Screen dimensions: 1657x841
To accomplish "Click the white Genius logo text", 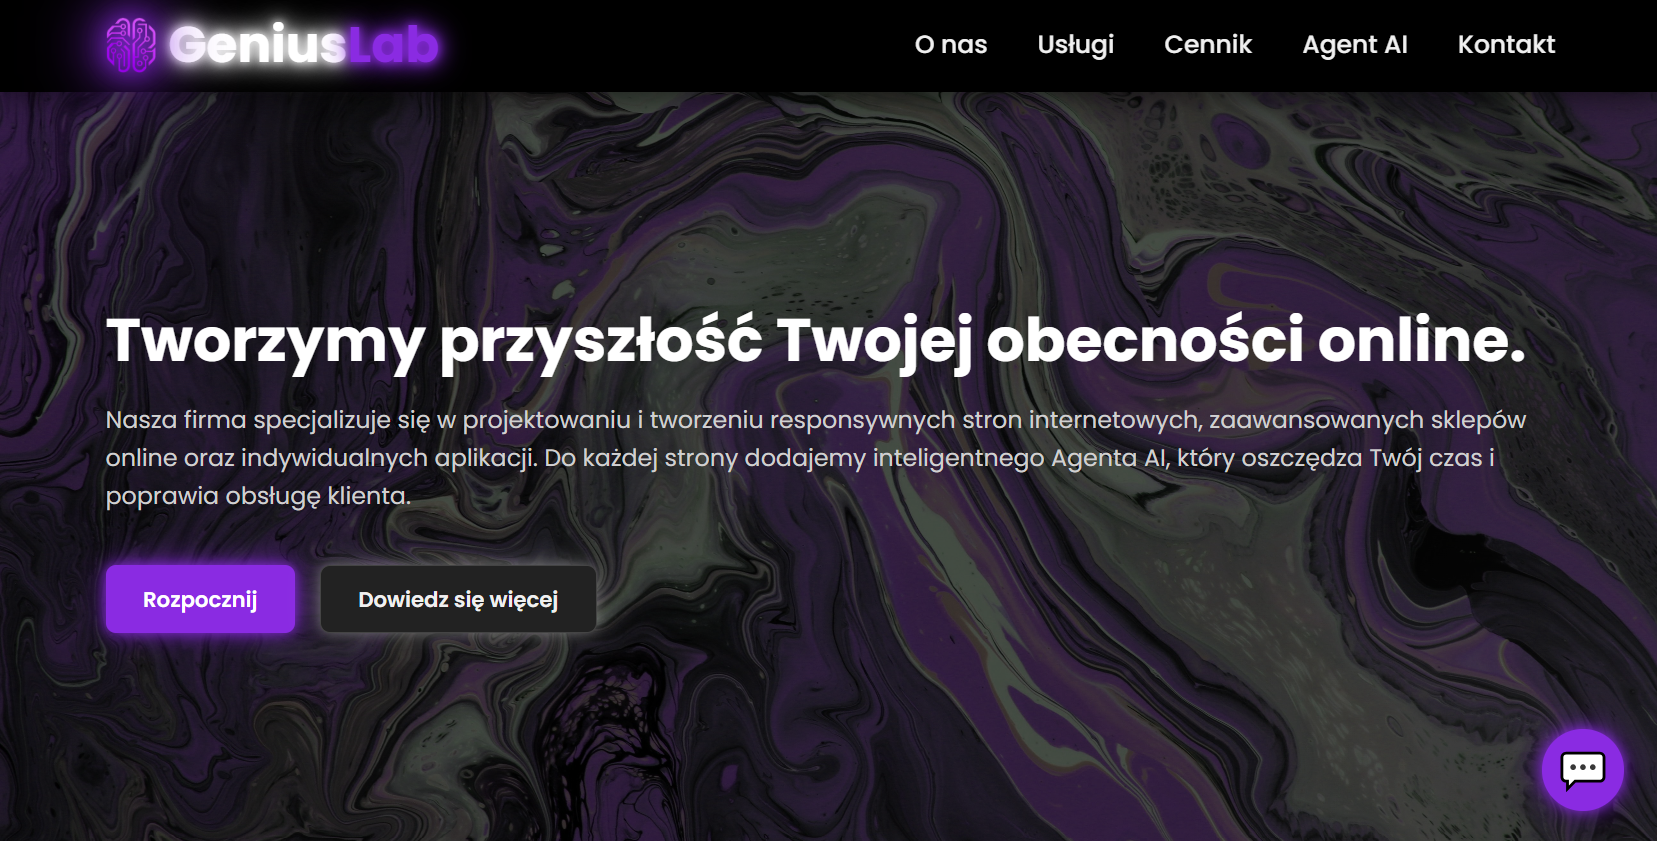I will pos(258,44).
